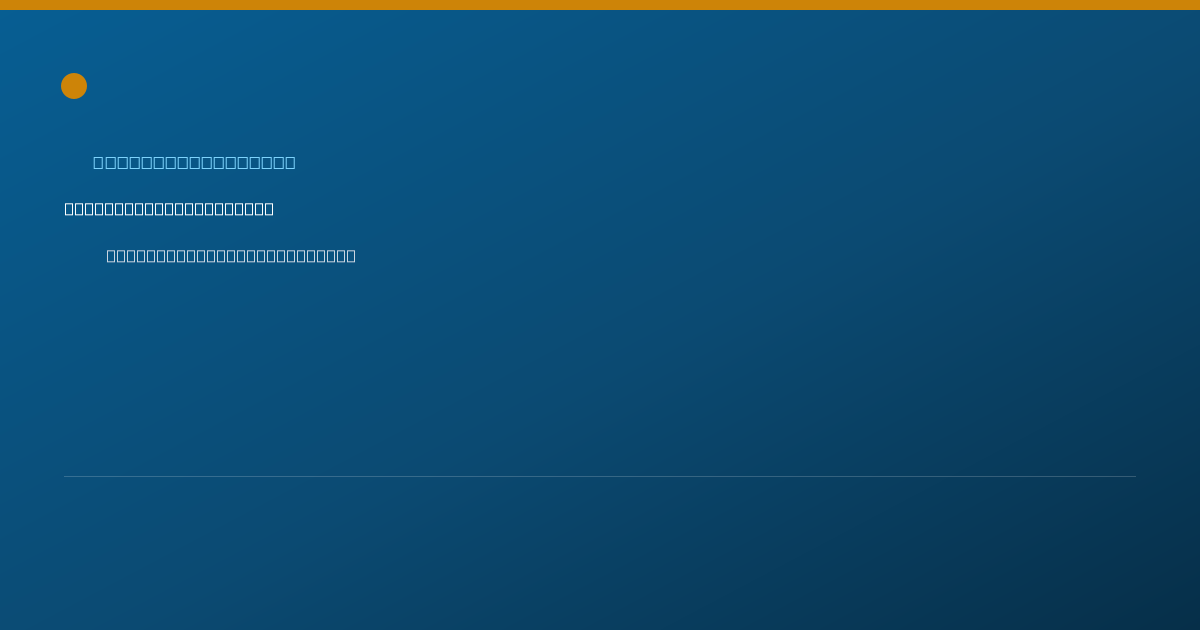Select the bold white text line

pyautogui.click(x=169, y=209)
